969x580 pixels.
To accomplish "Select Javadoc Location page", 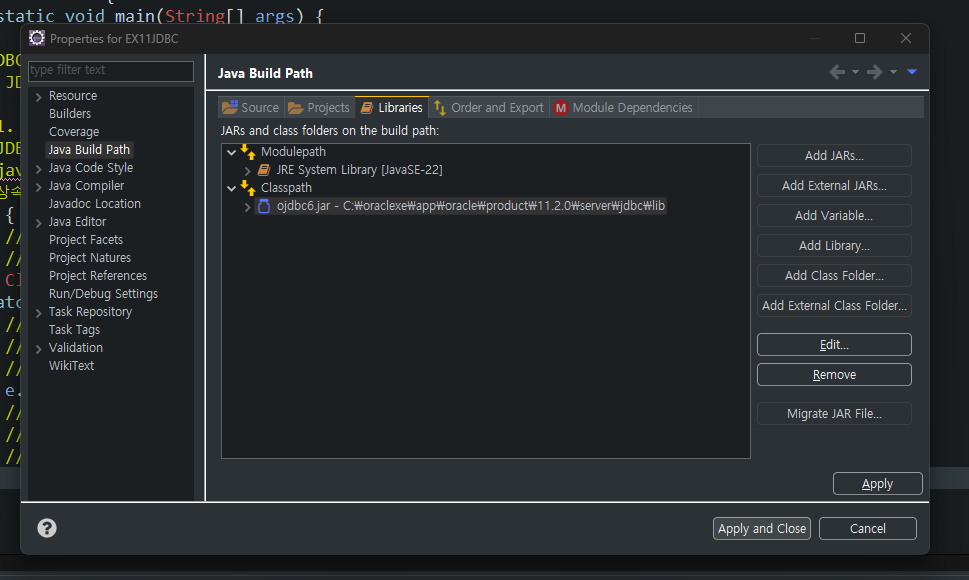I will coord(95,204).
